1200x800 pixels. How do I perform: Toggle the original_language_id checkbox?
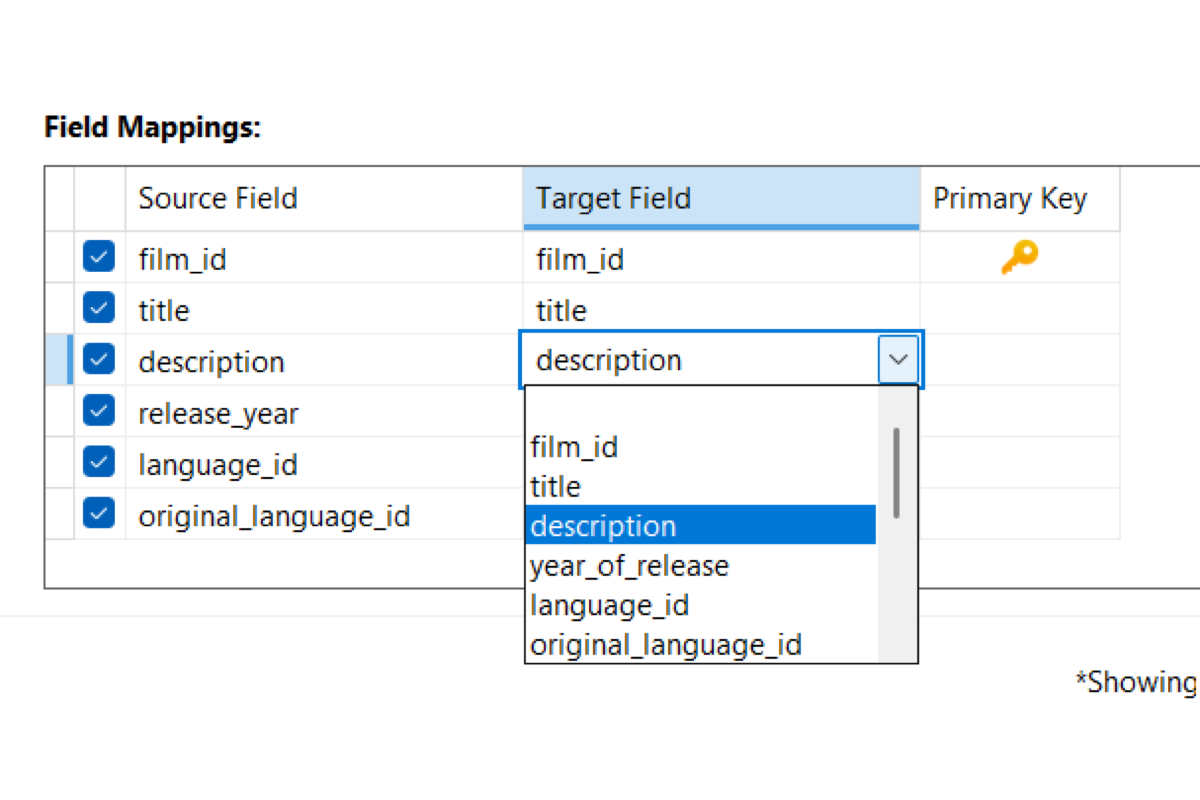pos(98,514)
